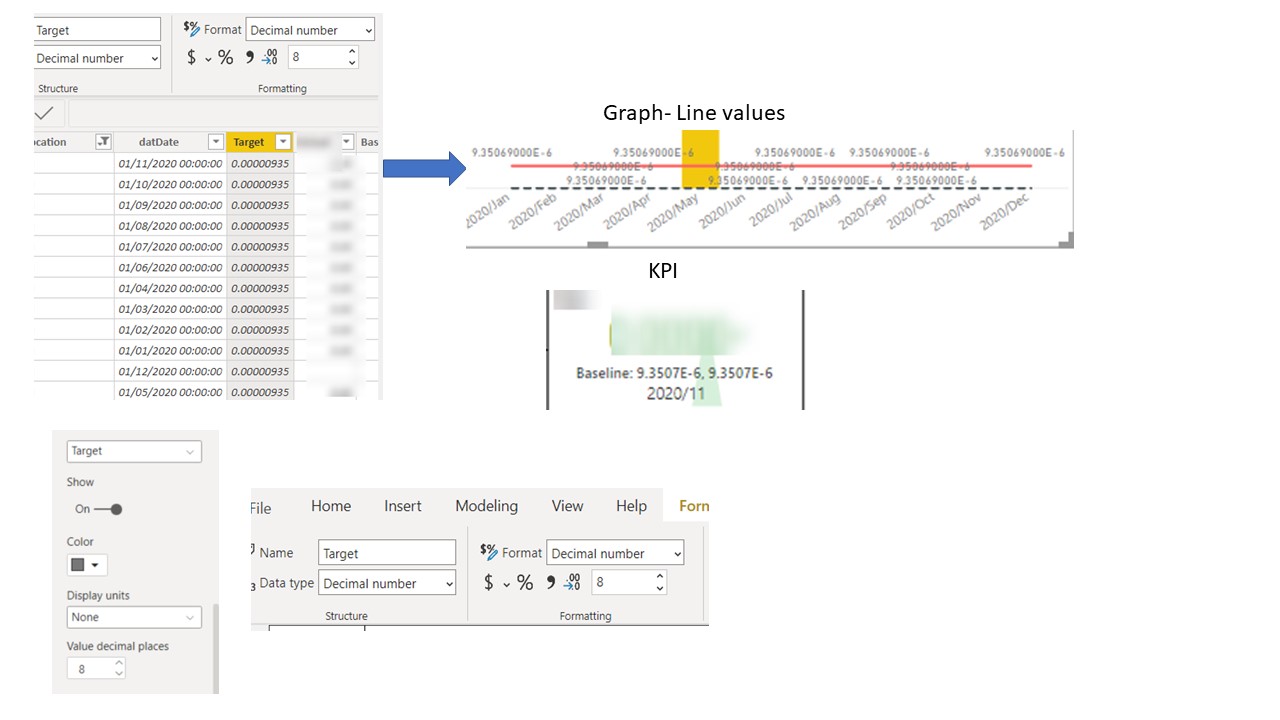Open the Decimal number data type dropdown above the data table
The height and width of the screenshot is (720, 1280).
pyautogui.click(x=97, y=58)
